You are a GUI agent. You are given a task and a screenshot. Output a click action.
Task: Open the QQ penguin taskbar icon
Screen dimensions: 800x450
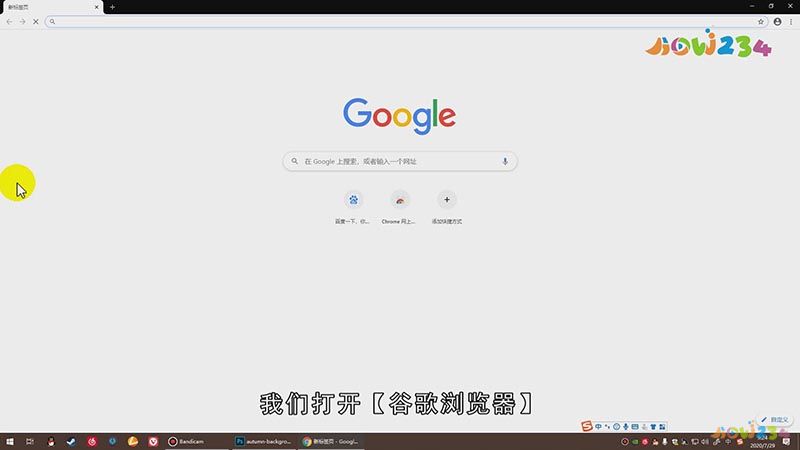51,441
